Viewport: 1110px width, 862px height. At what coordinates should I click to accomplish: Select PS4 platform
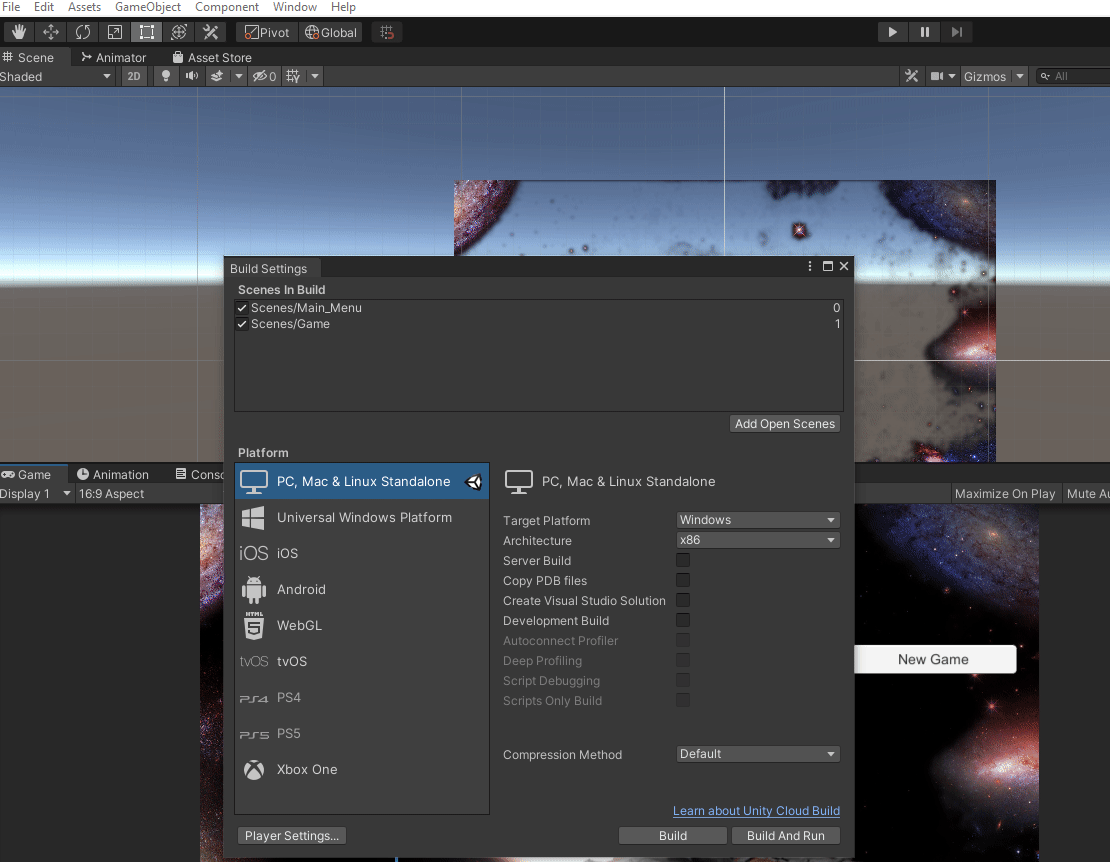pos(362,698)
